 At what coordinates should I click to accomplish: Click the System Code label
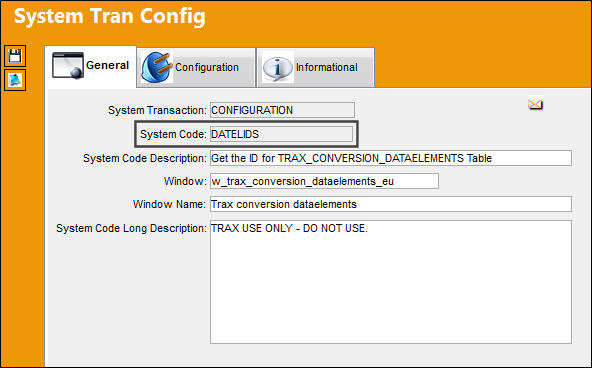point(173,134)
